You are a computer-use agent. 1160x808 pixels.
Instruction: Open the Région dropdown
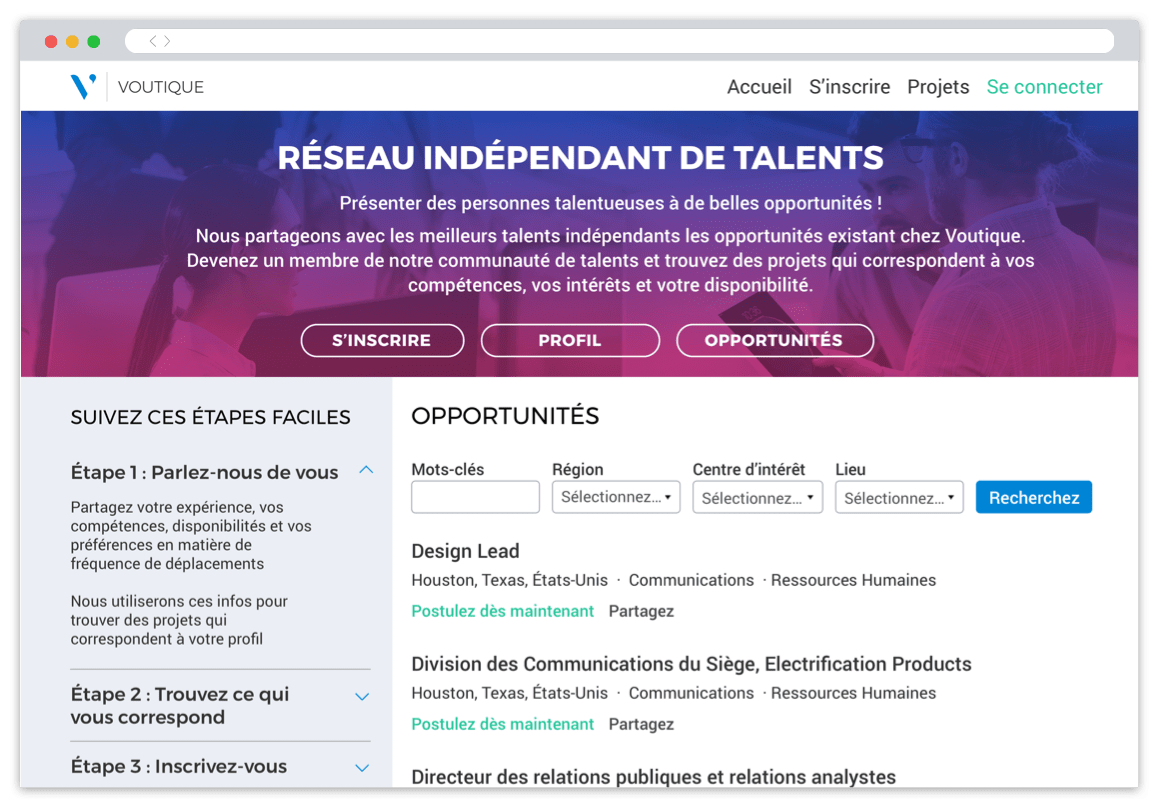pos(616,497)
